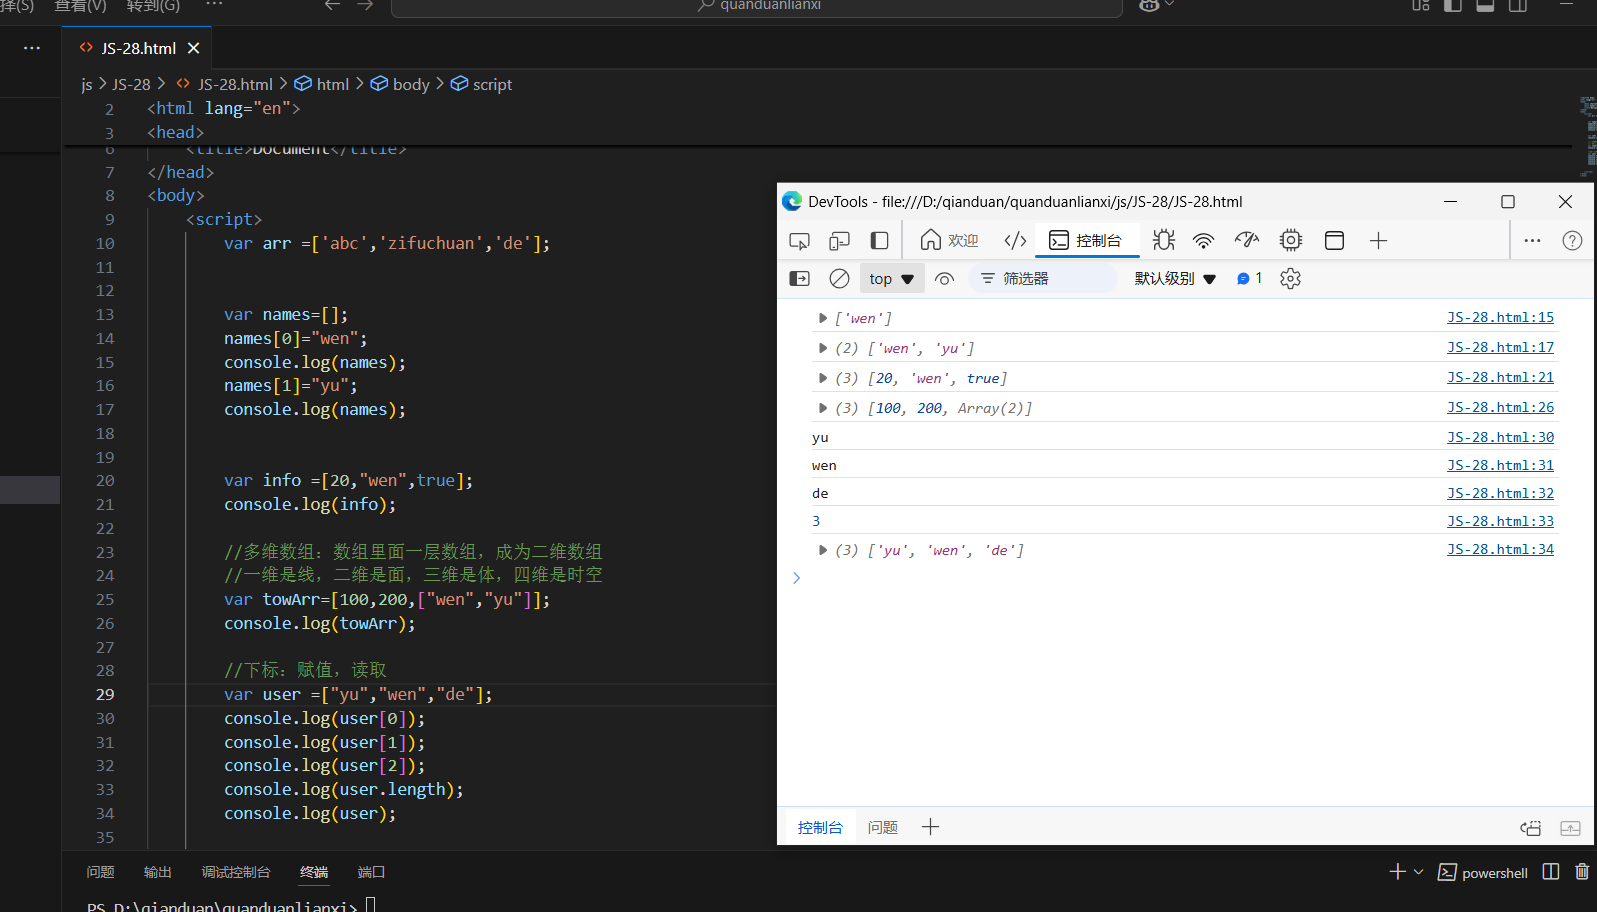Open the 默认级别 log level dropdown
This screenshot has width=1597, height=912.
[1174, 279]
